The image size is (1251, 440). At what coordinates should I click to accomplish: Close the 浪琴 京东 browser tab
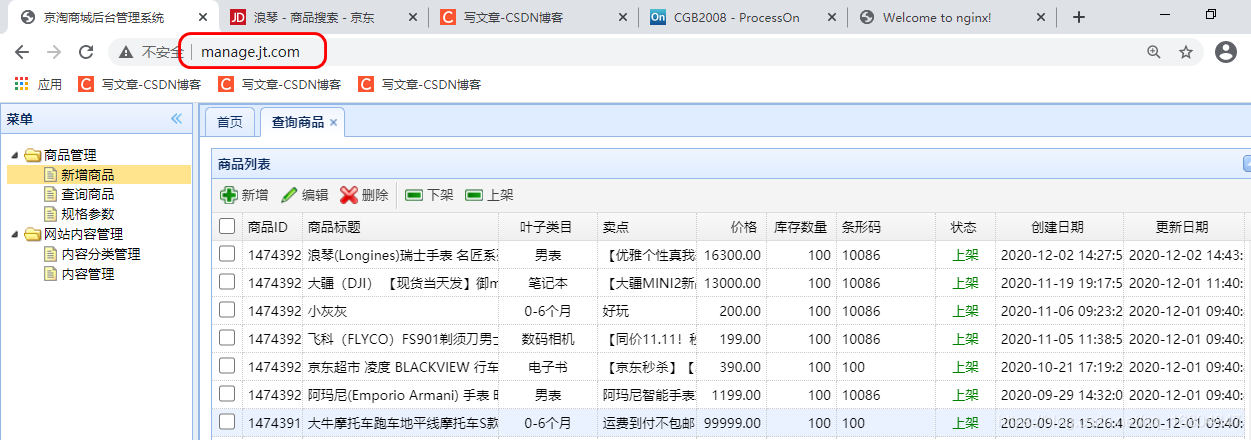414,17
